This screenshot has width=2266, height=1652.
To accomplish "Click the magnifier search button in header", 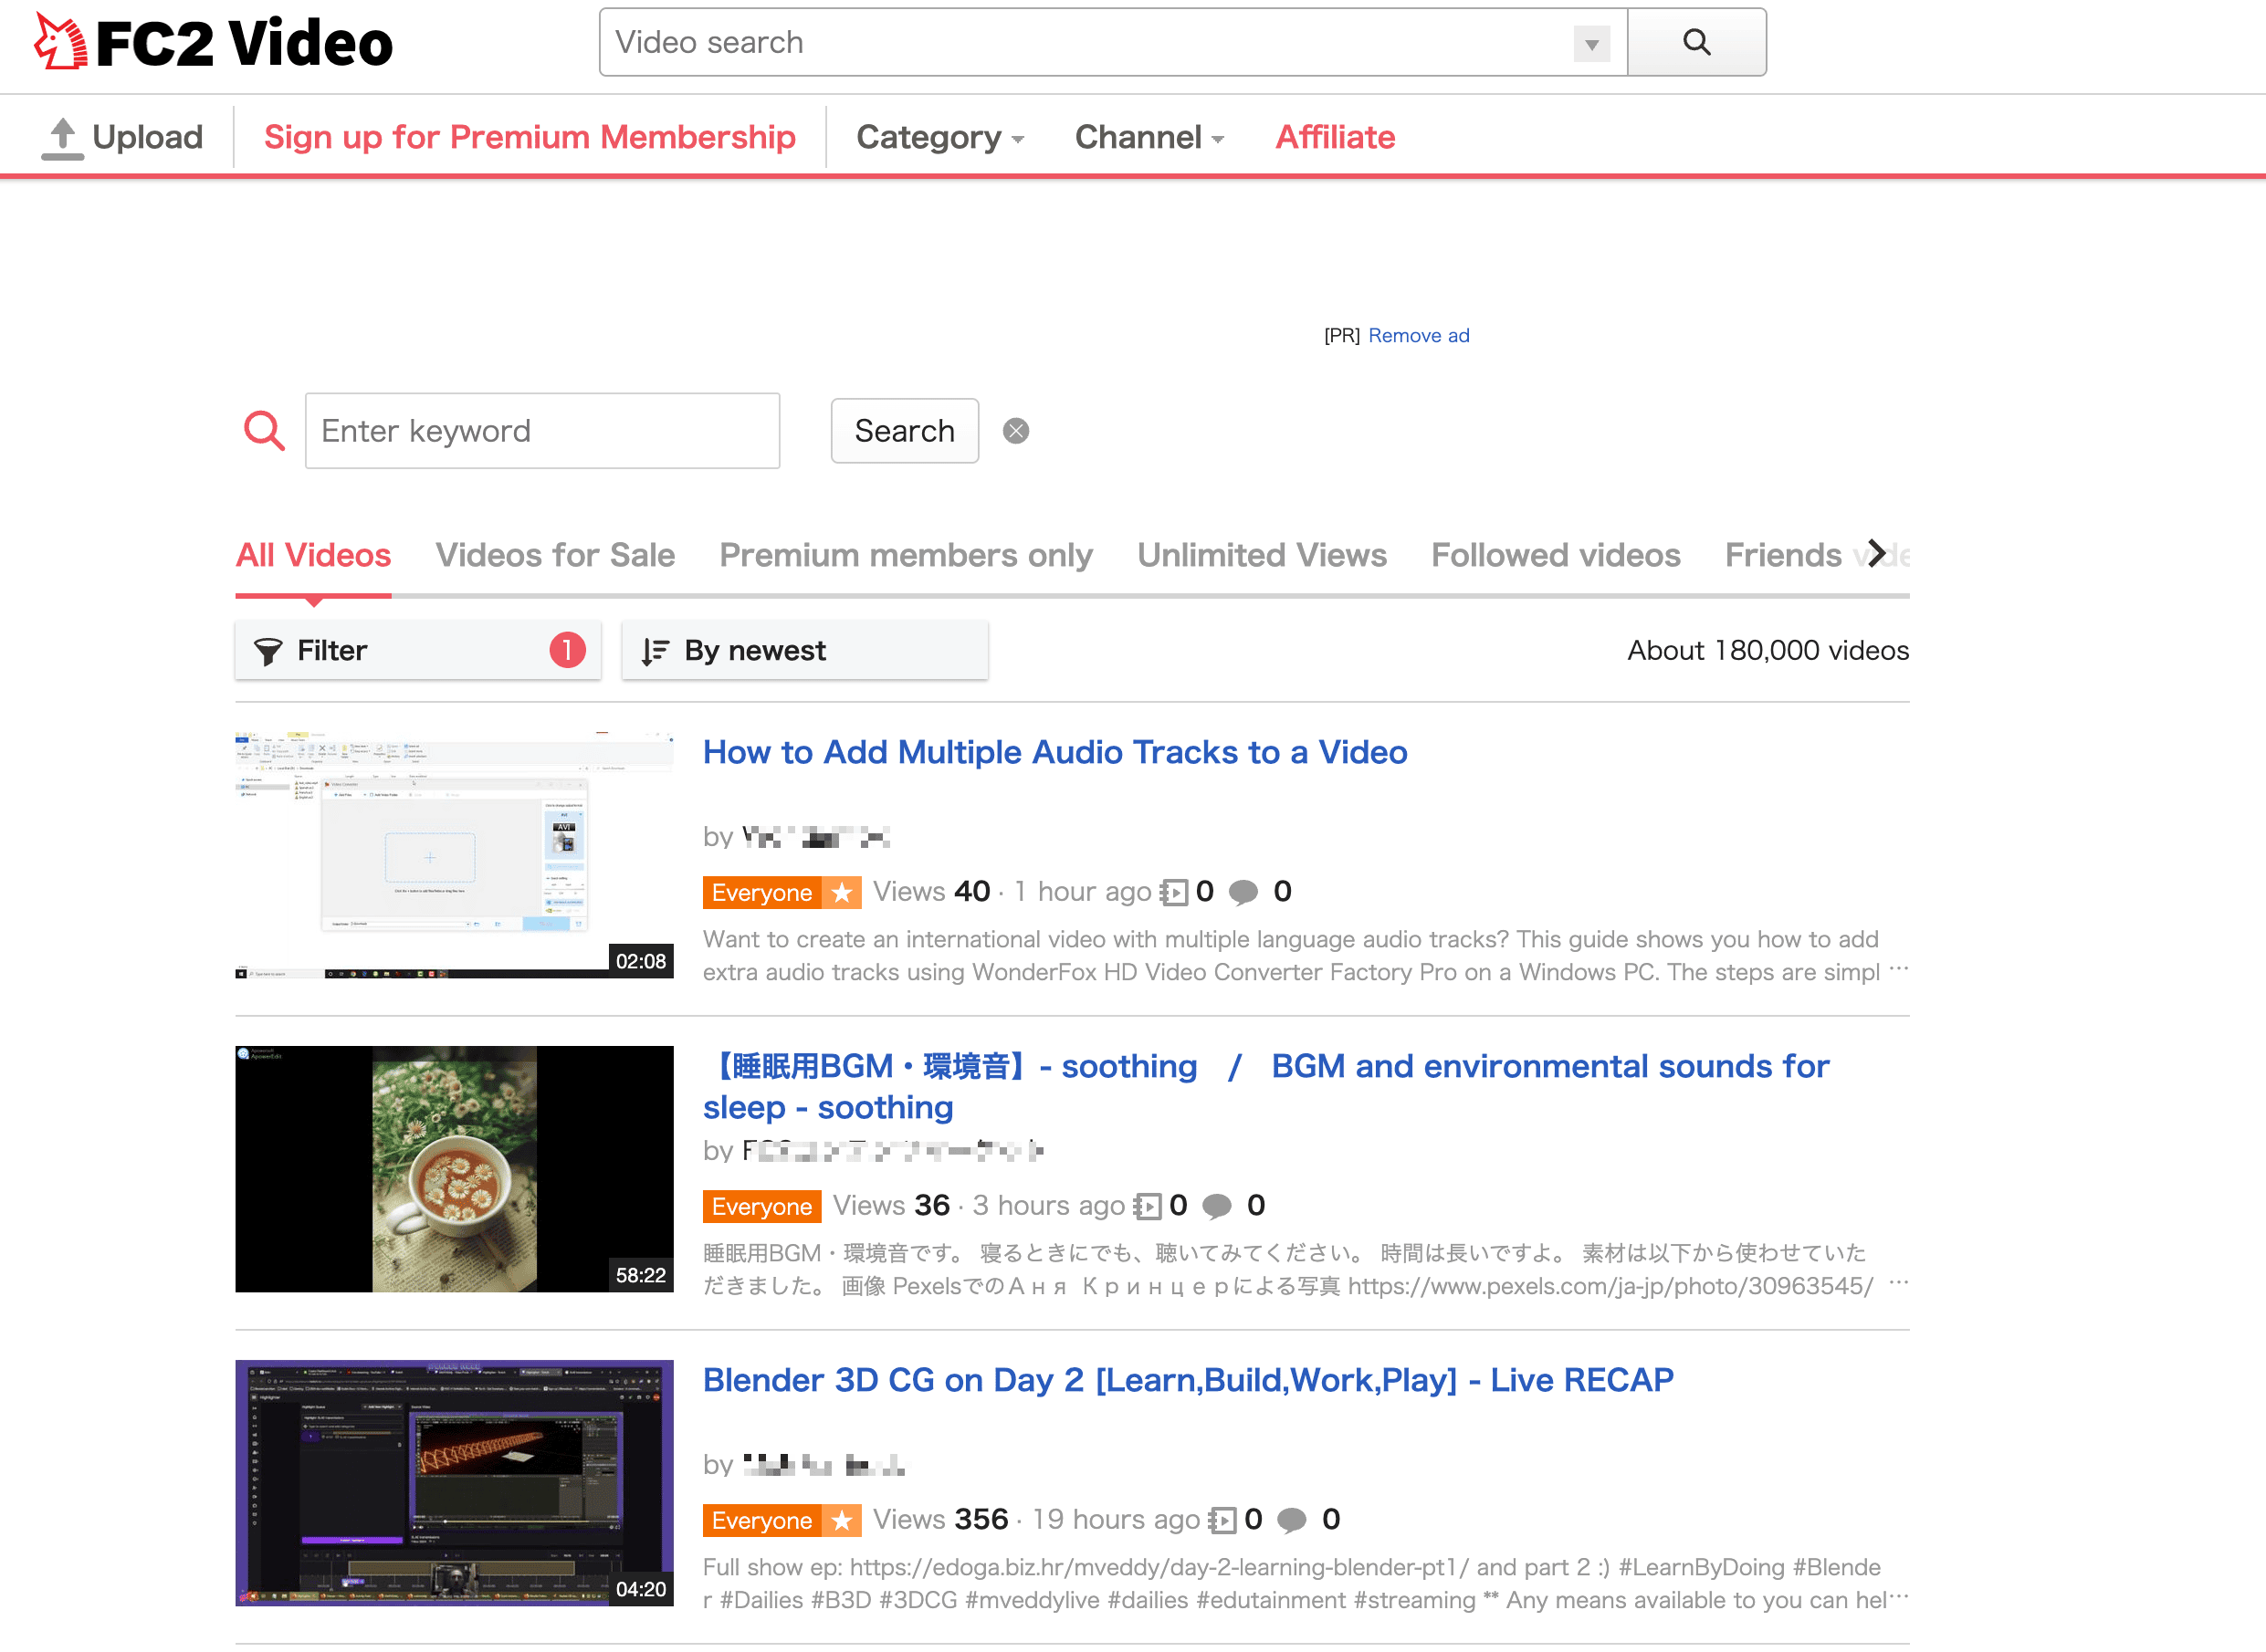I will point(1695,42).
